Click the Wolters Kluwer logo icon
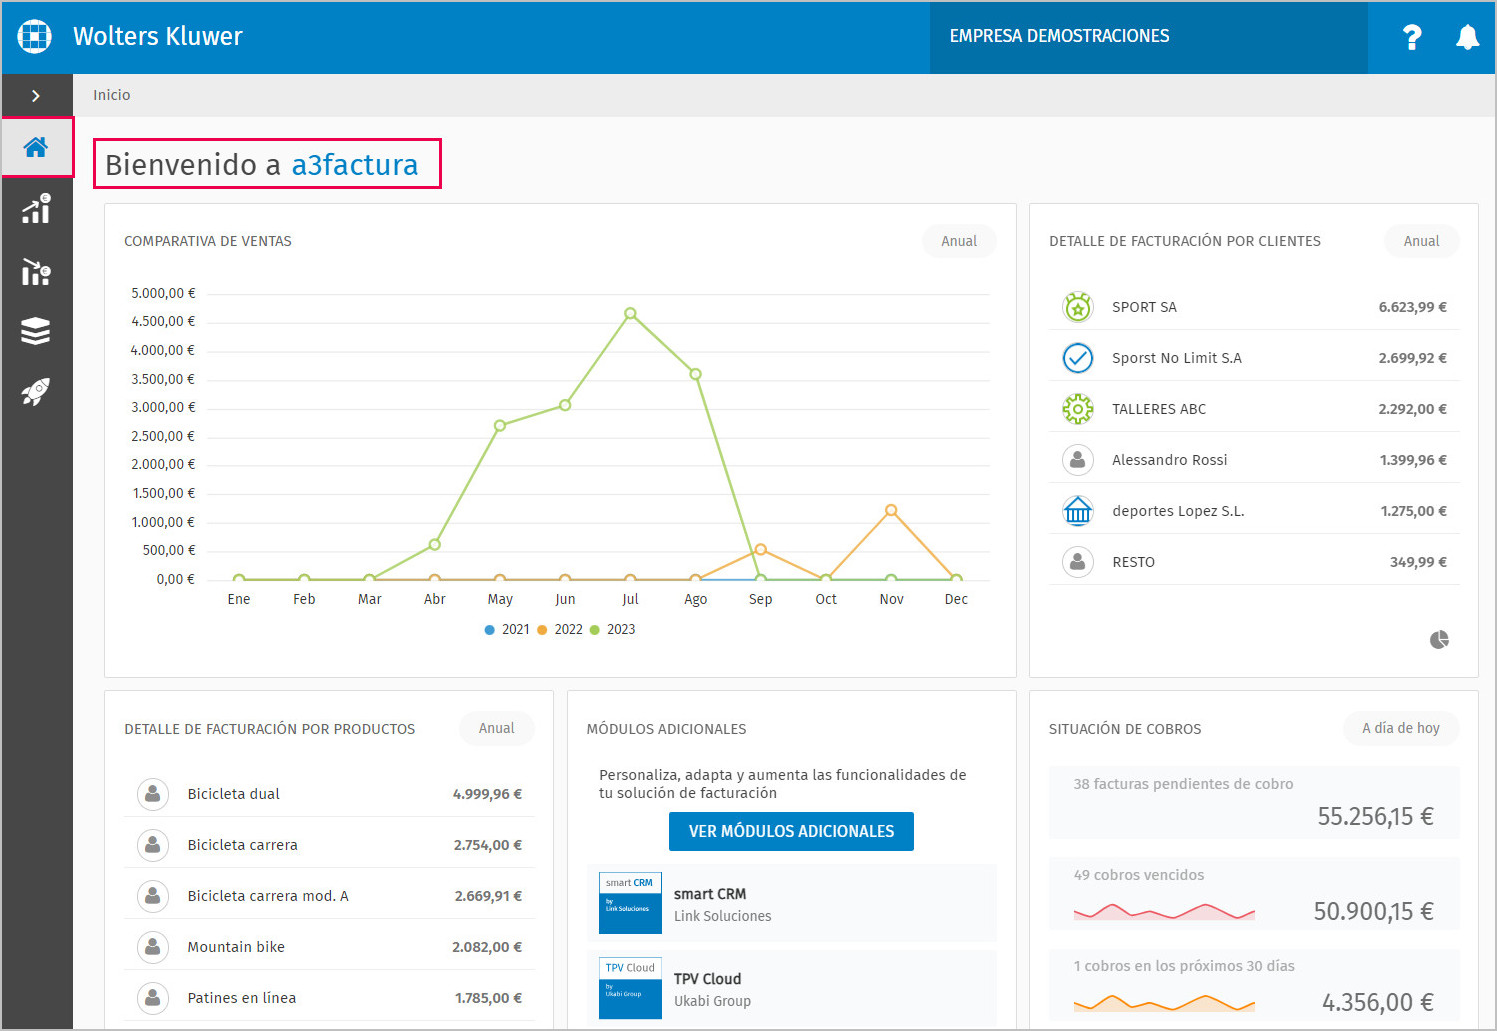 (x=35, y=36)
